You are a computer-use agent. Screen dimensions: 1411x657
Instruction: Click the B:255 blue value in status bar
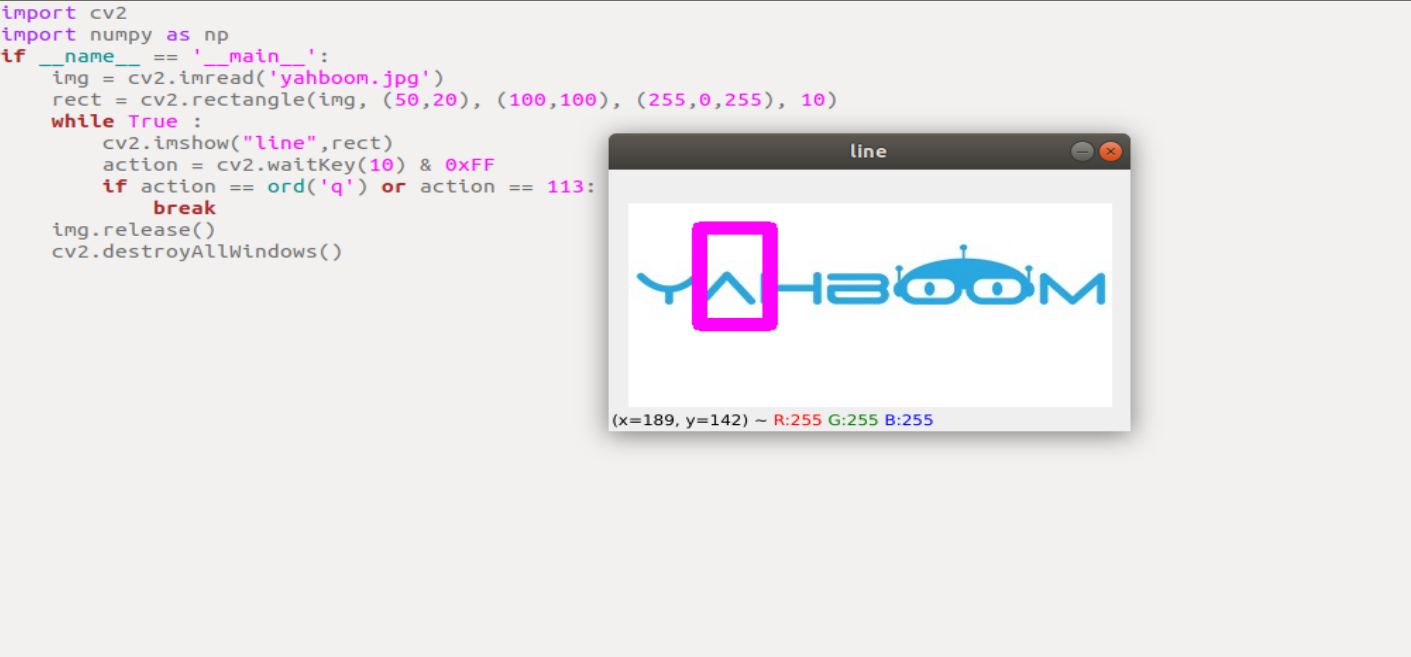pos(908,420)
